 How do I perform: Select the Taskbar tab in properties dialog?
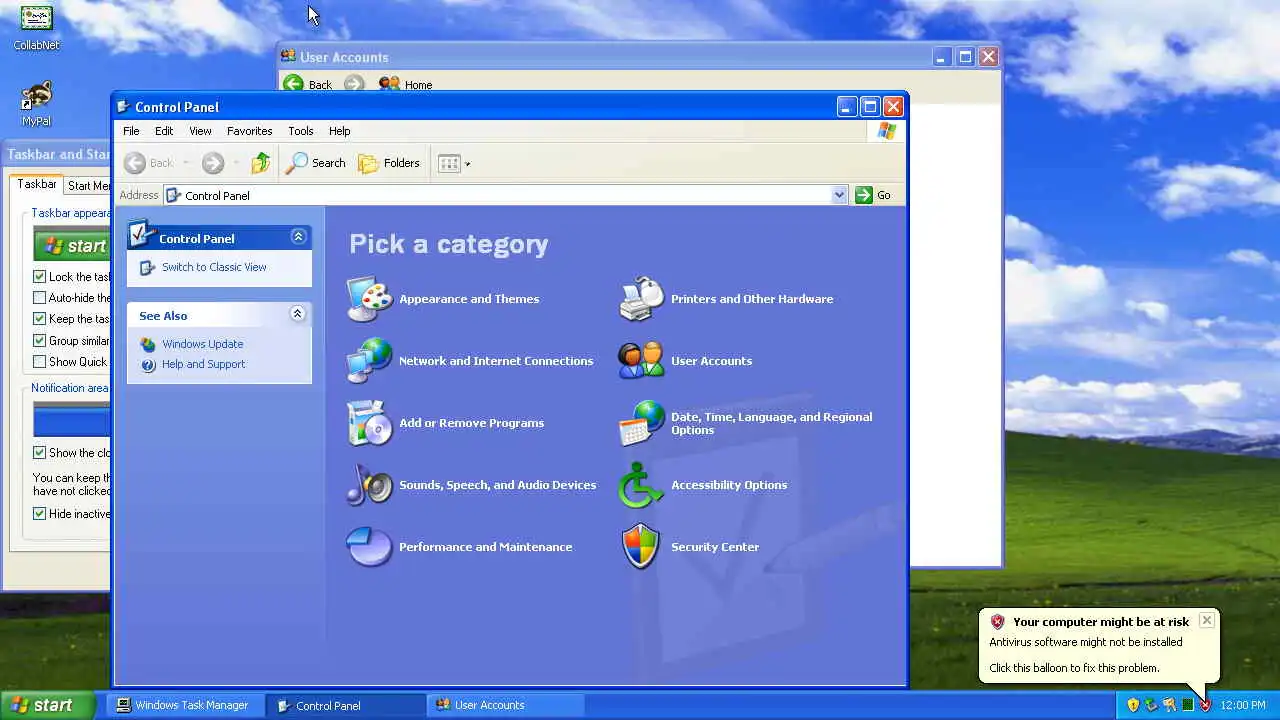click(37, 184)
